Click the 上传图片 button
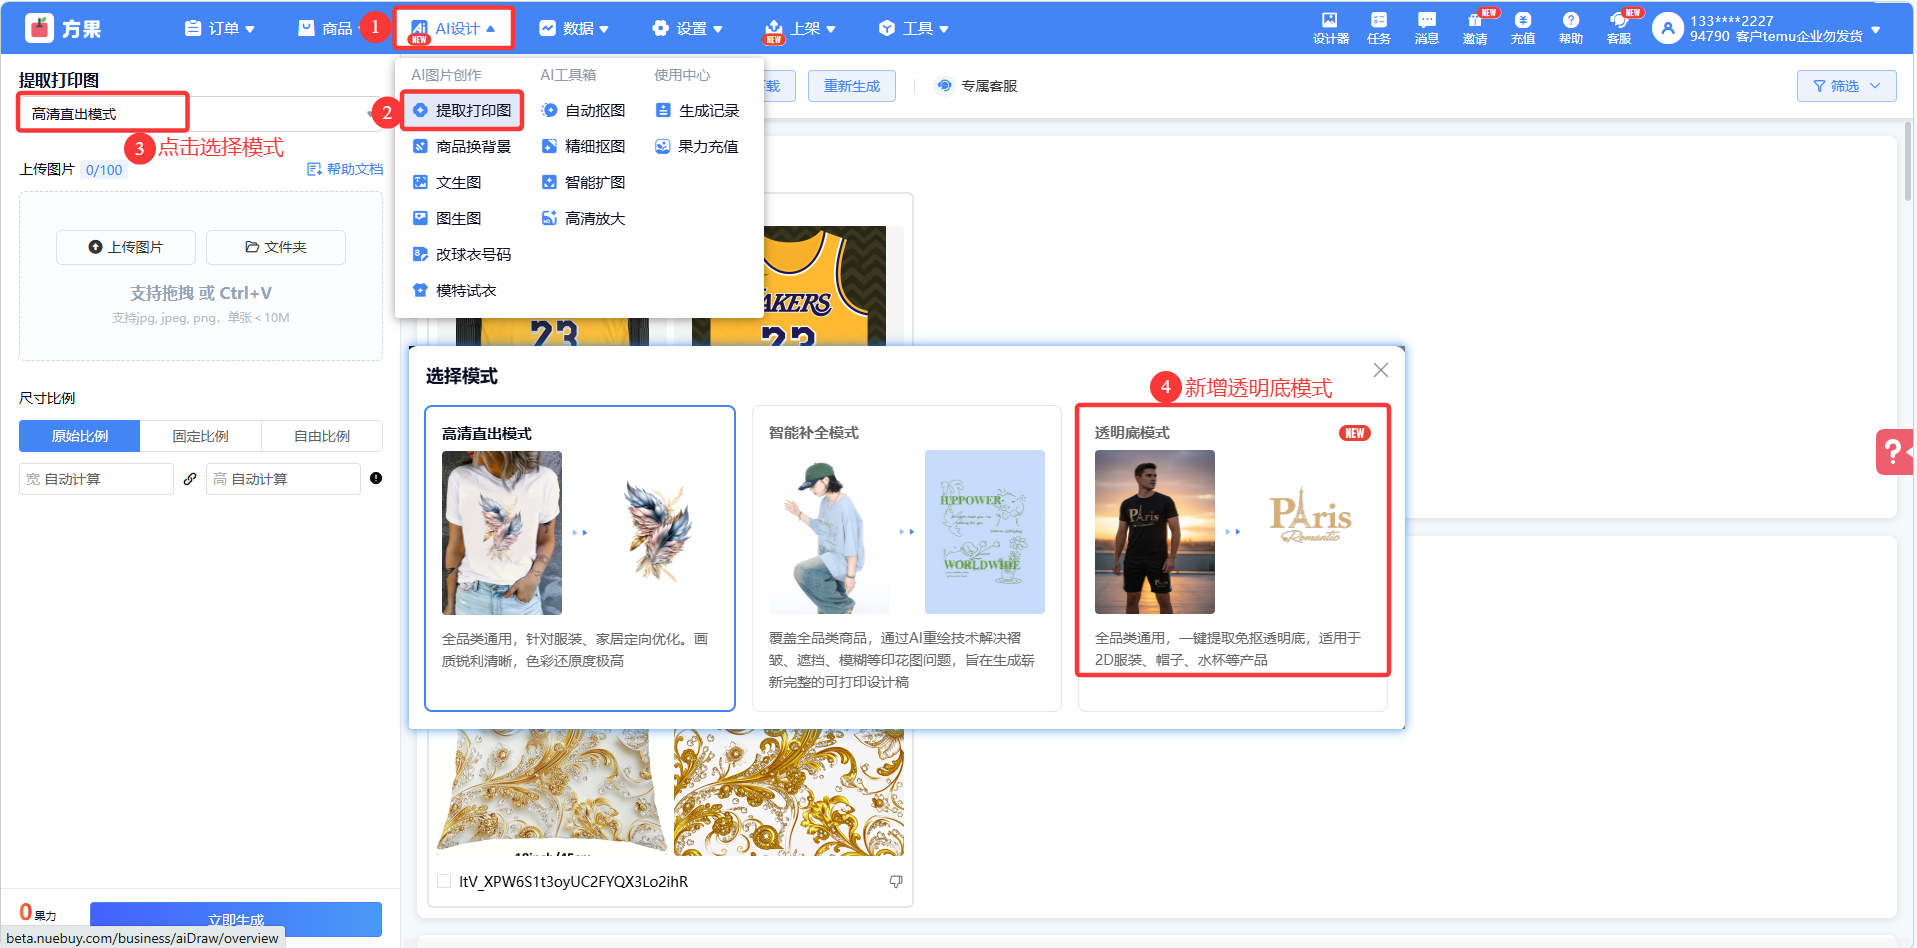Screen dimensions: 1917x948 [x=126, y=247]
